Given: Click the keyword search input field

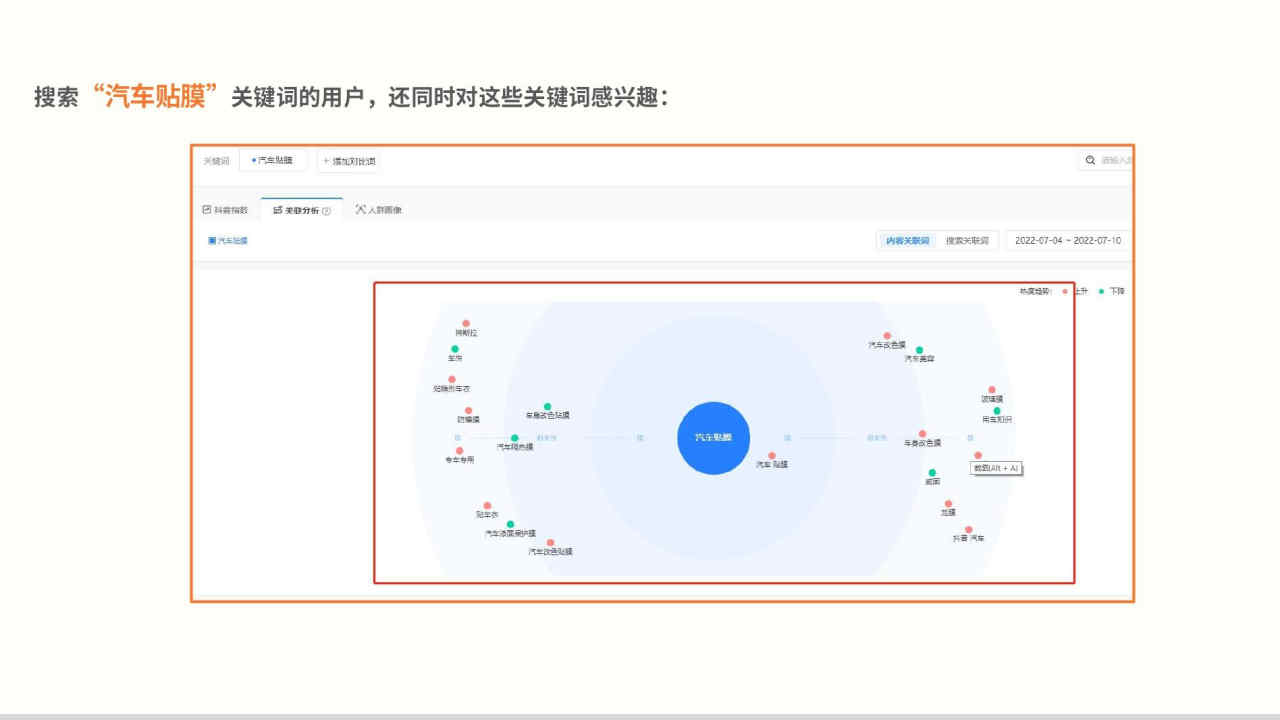Looking at the screenshot, I should pyautogui.click(x=1106, y=160).
